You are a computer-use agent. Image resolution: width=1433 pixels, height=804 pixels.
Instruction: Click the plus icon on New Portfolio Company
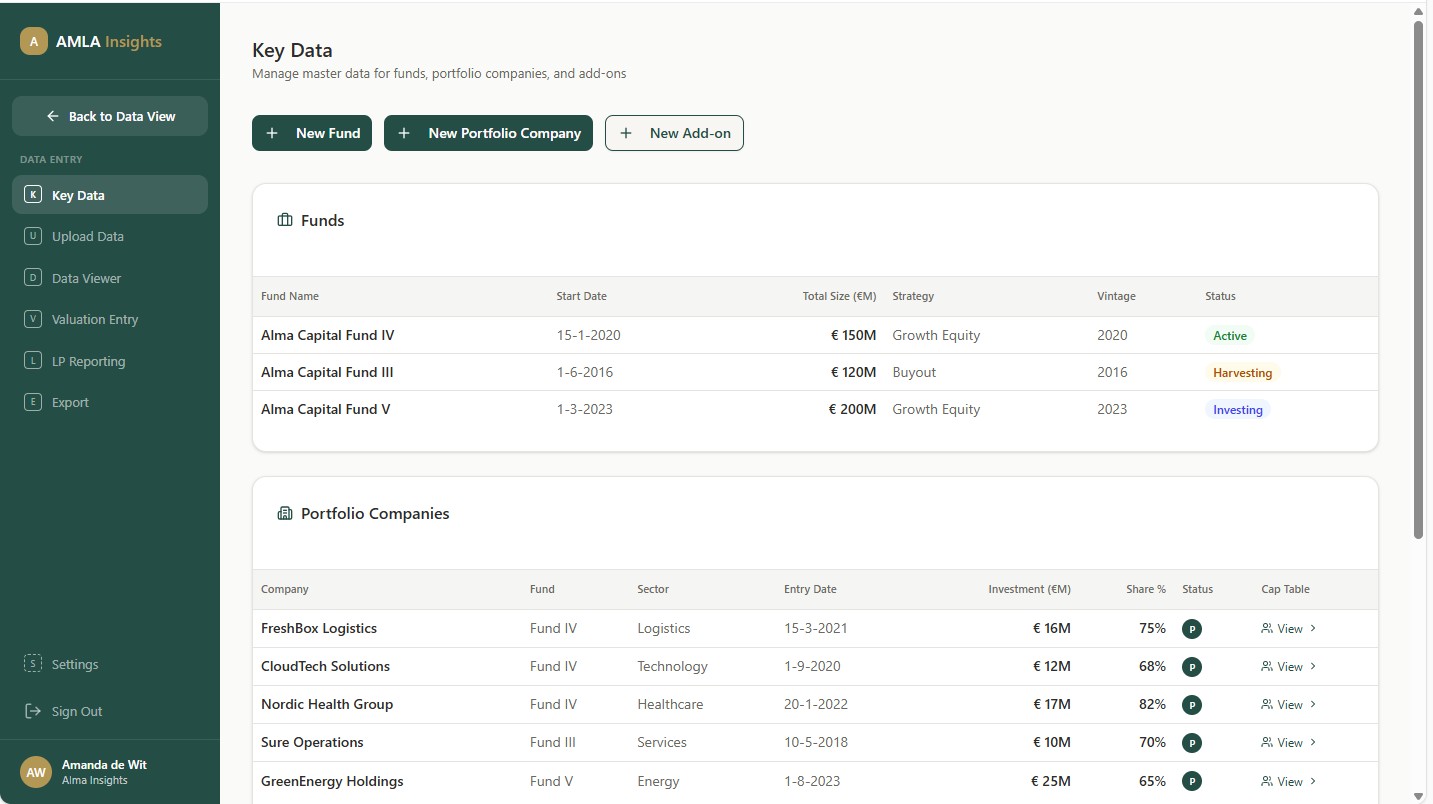click(404, 133)
